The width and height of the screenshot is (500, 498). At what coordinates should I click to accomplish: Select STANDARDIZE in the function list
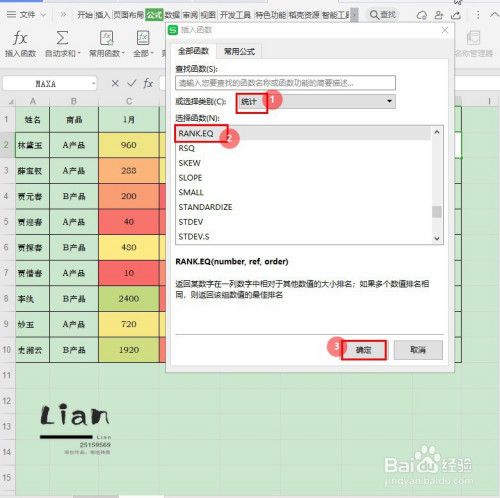pos(303,207)
